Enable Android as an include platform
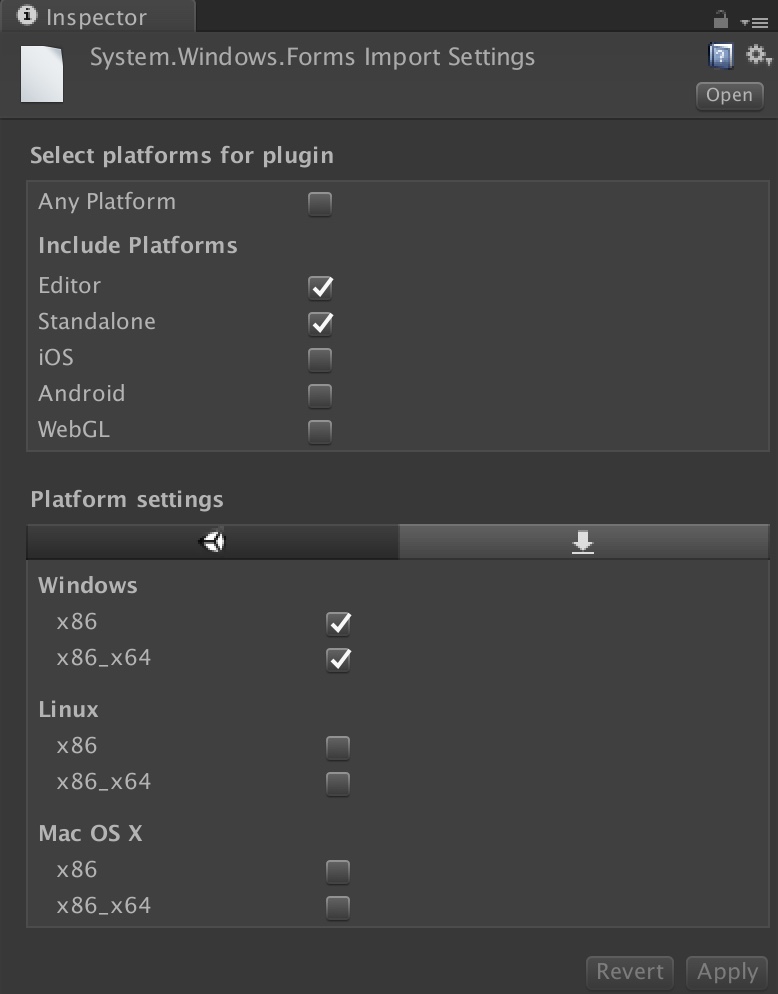778x994 pixels. [x=319, y=395]
